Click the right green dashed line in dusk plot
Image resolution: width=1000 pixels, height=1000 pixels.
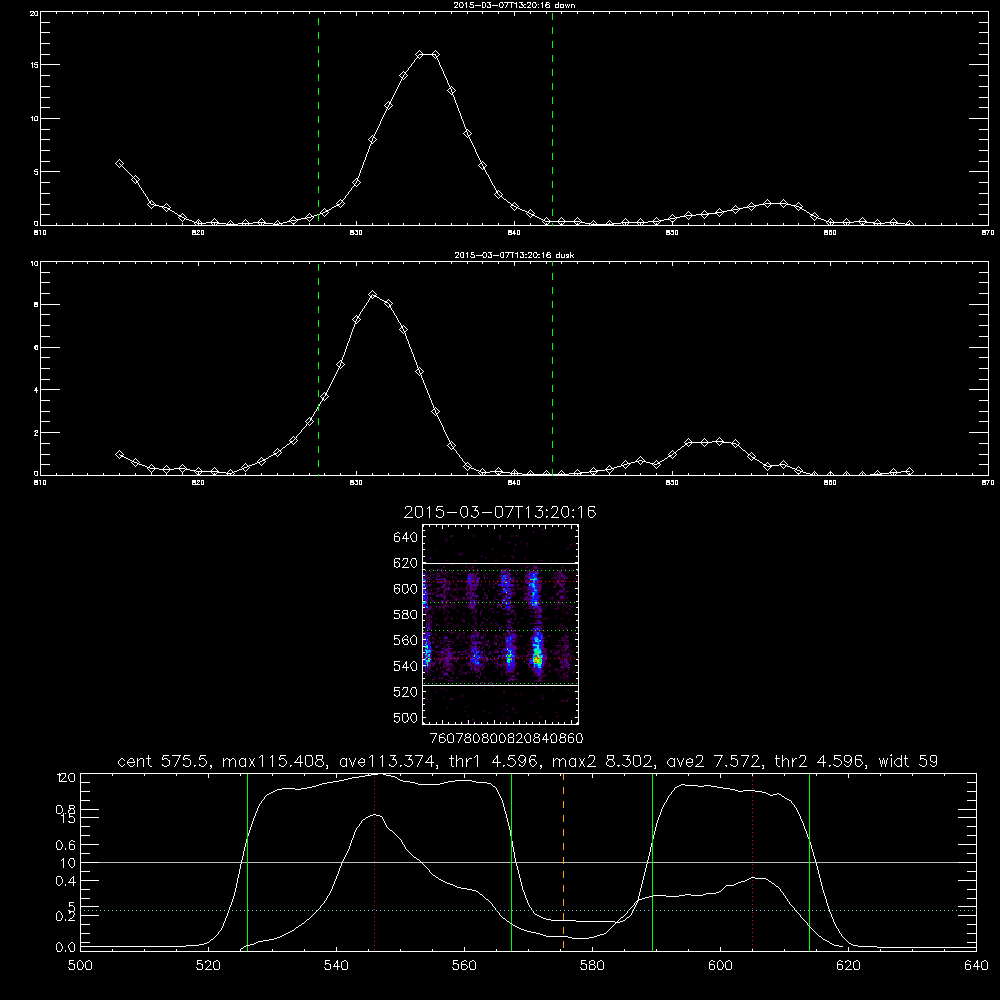click(x=552, y=369)
